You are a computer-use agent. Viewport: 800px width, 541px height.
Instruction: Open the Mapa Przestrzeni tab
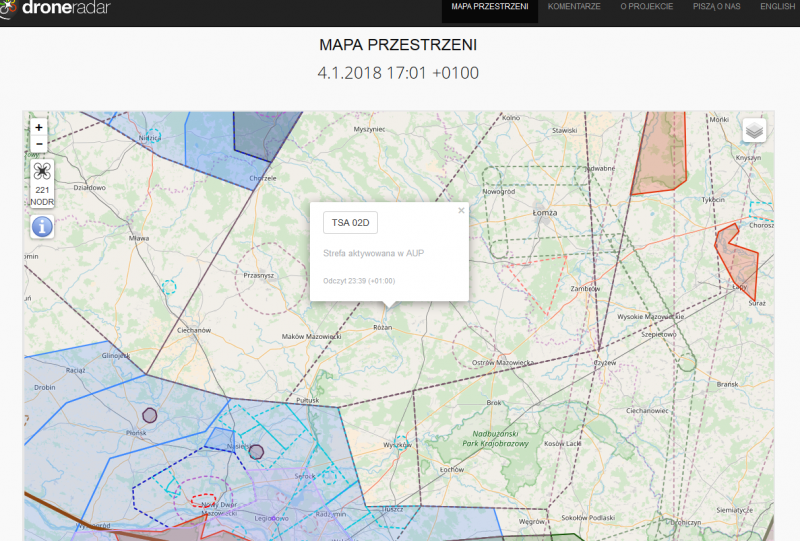490,7
